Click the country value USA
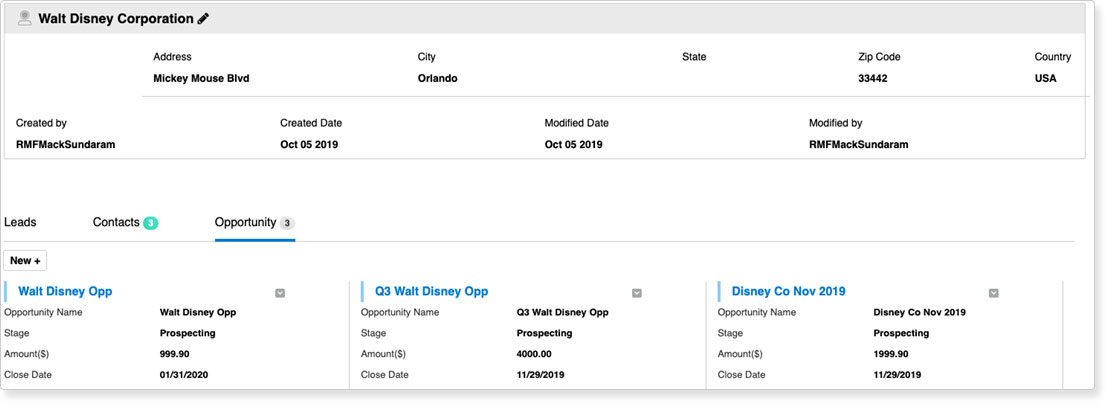Image resolution: width=1116 pixels, height=405 pixels. [x=1046, y=78]
